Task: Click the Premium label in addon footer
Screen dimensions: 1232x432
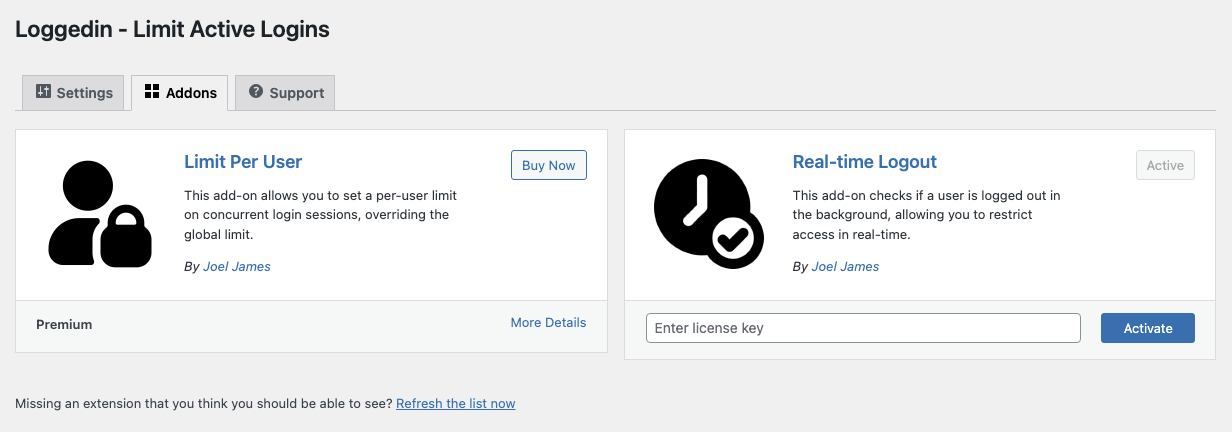Action: [64, 324]
